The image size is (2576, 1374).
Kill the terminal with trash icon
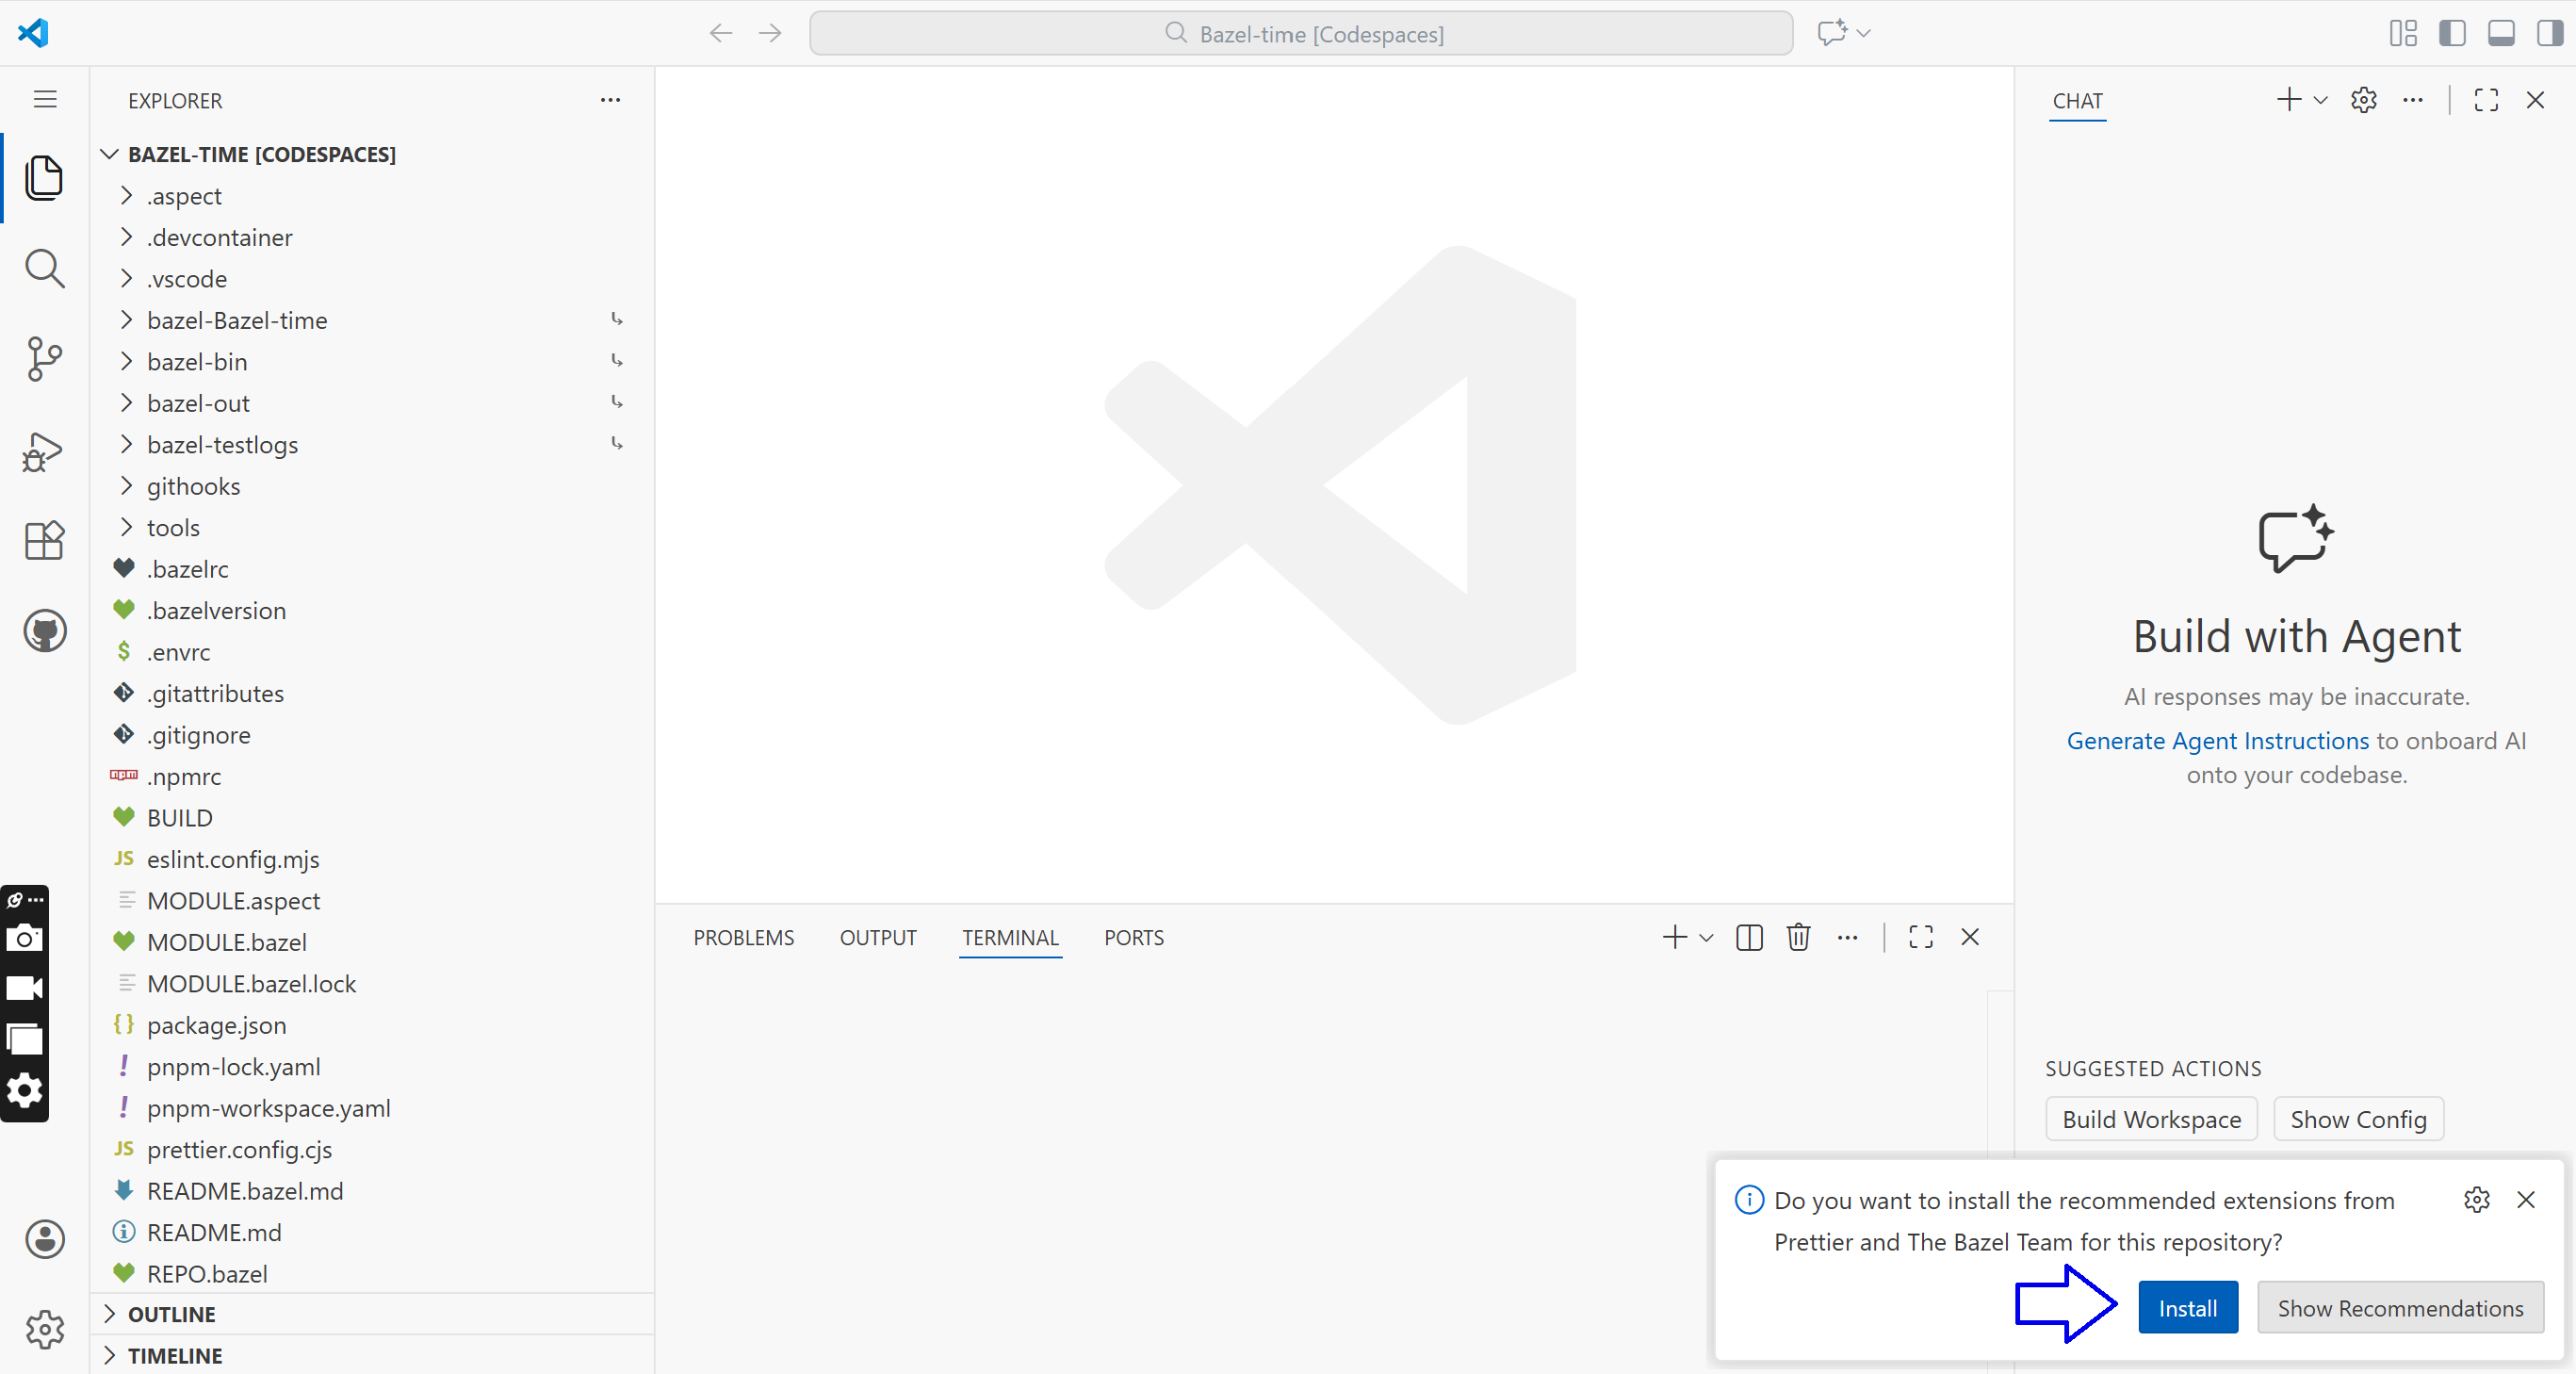[1798, 937]
